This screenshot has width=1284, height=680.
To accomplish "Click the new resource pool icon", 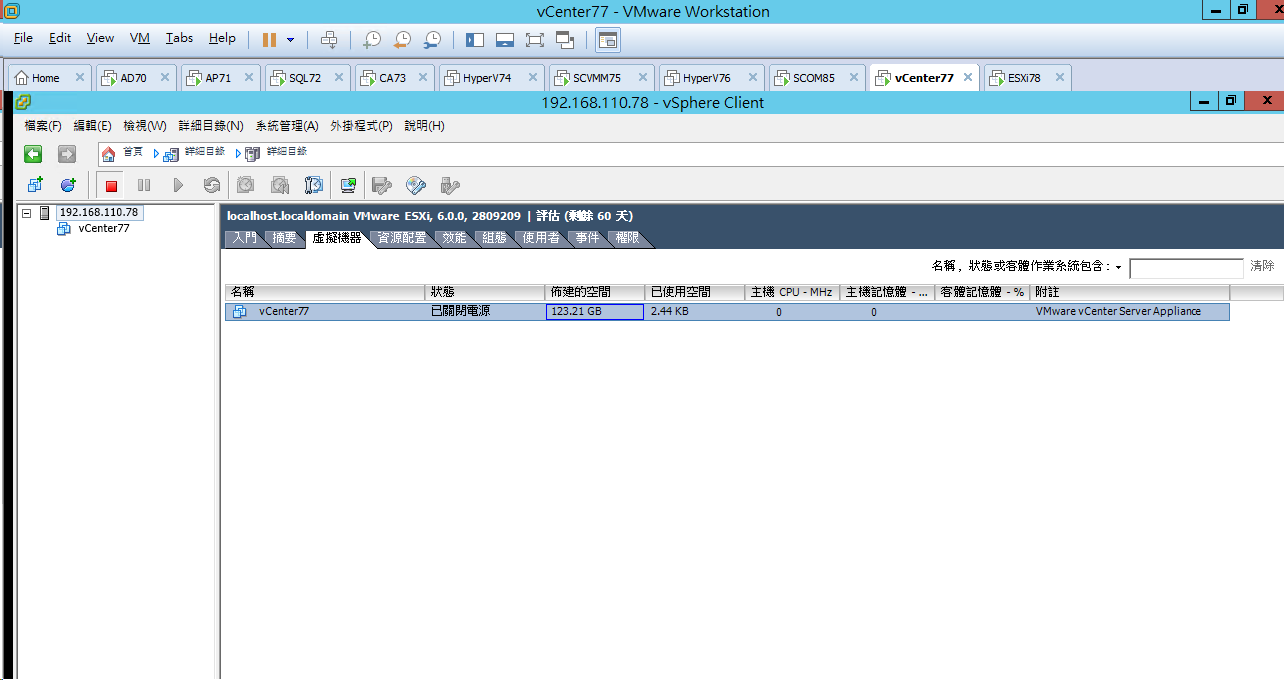I will [68, 185].
